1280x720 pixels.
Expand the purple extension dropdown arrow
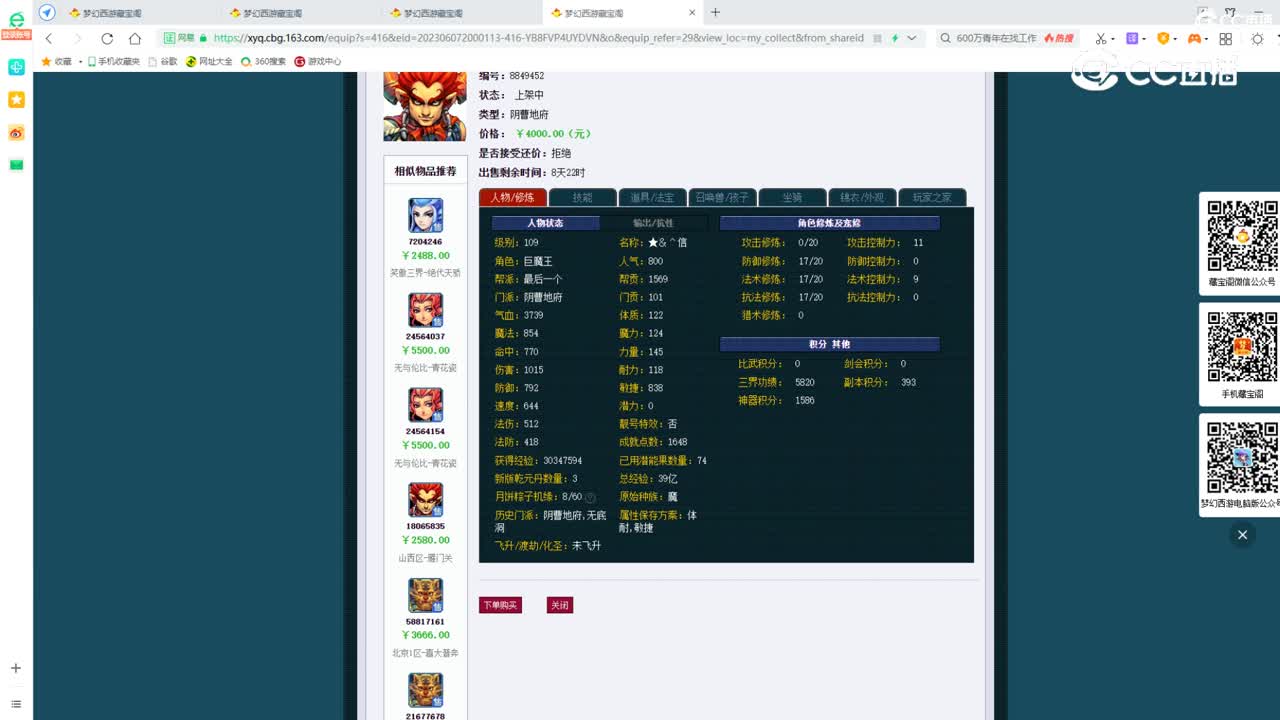[x=1146, y=39]
